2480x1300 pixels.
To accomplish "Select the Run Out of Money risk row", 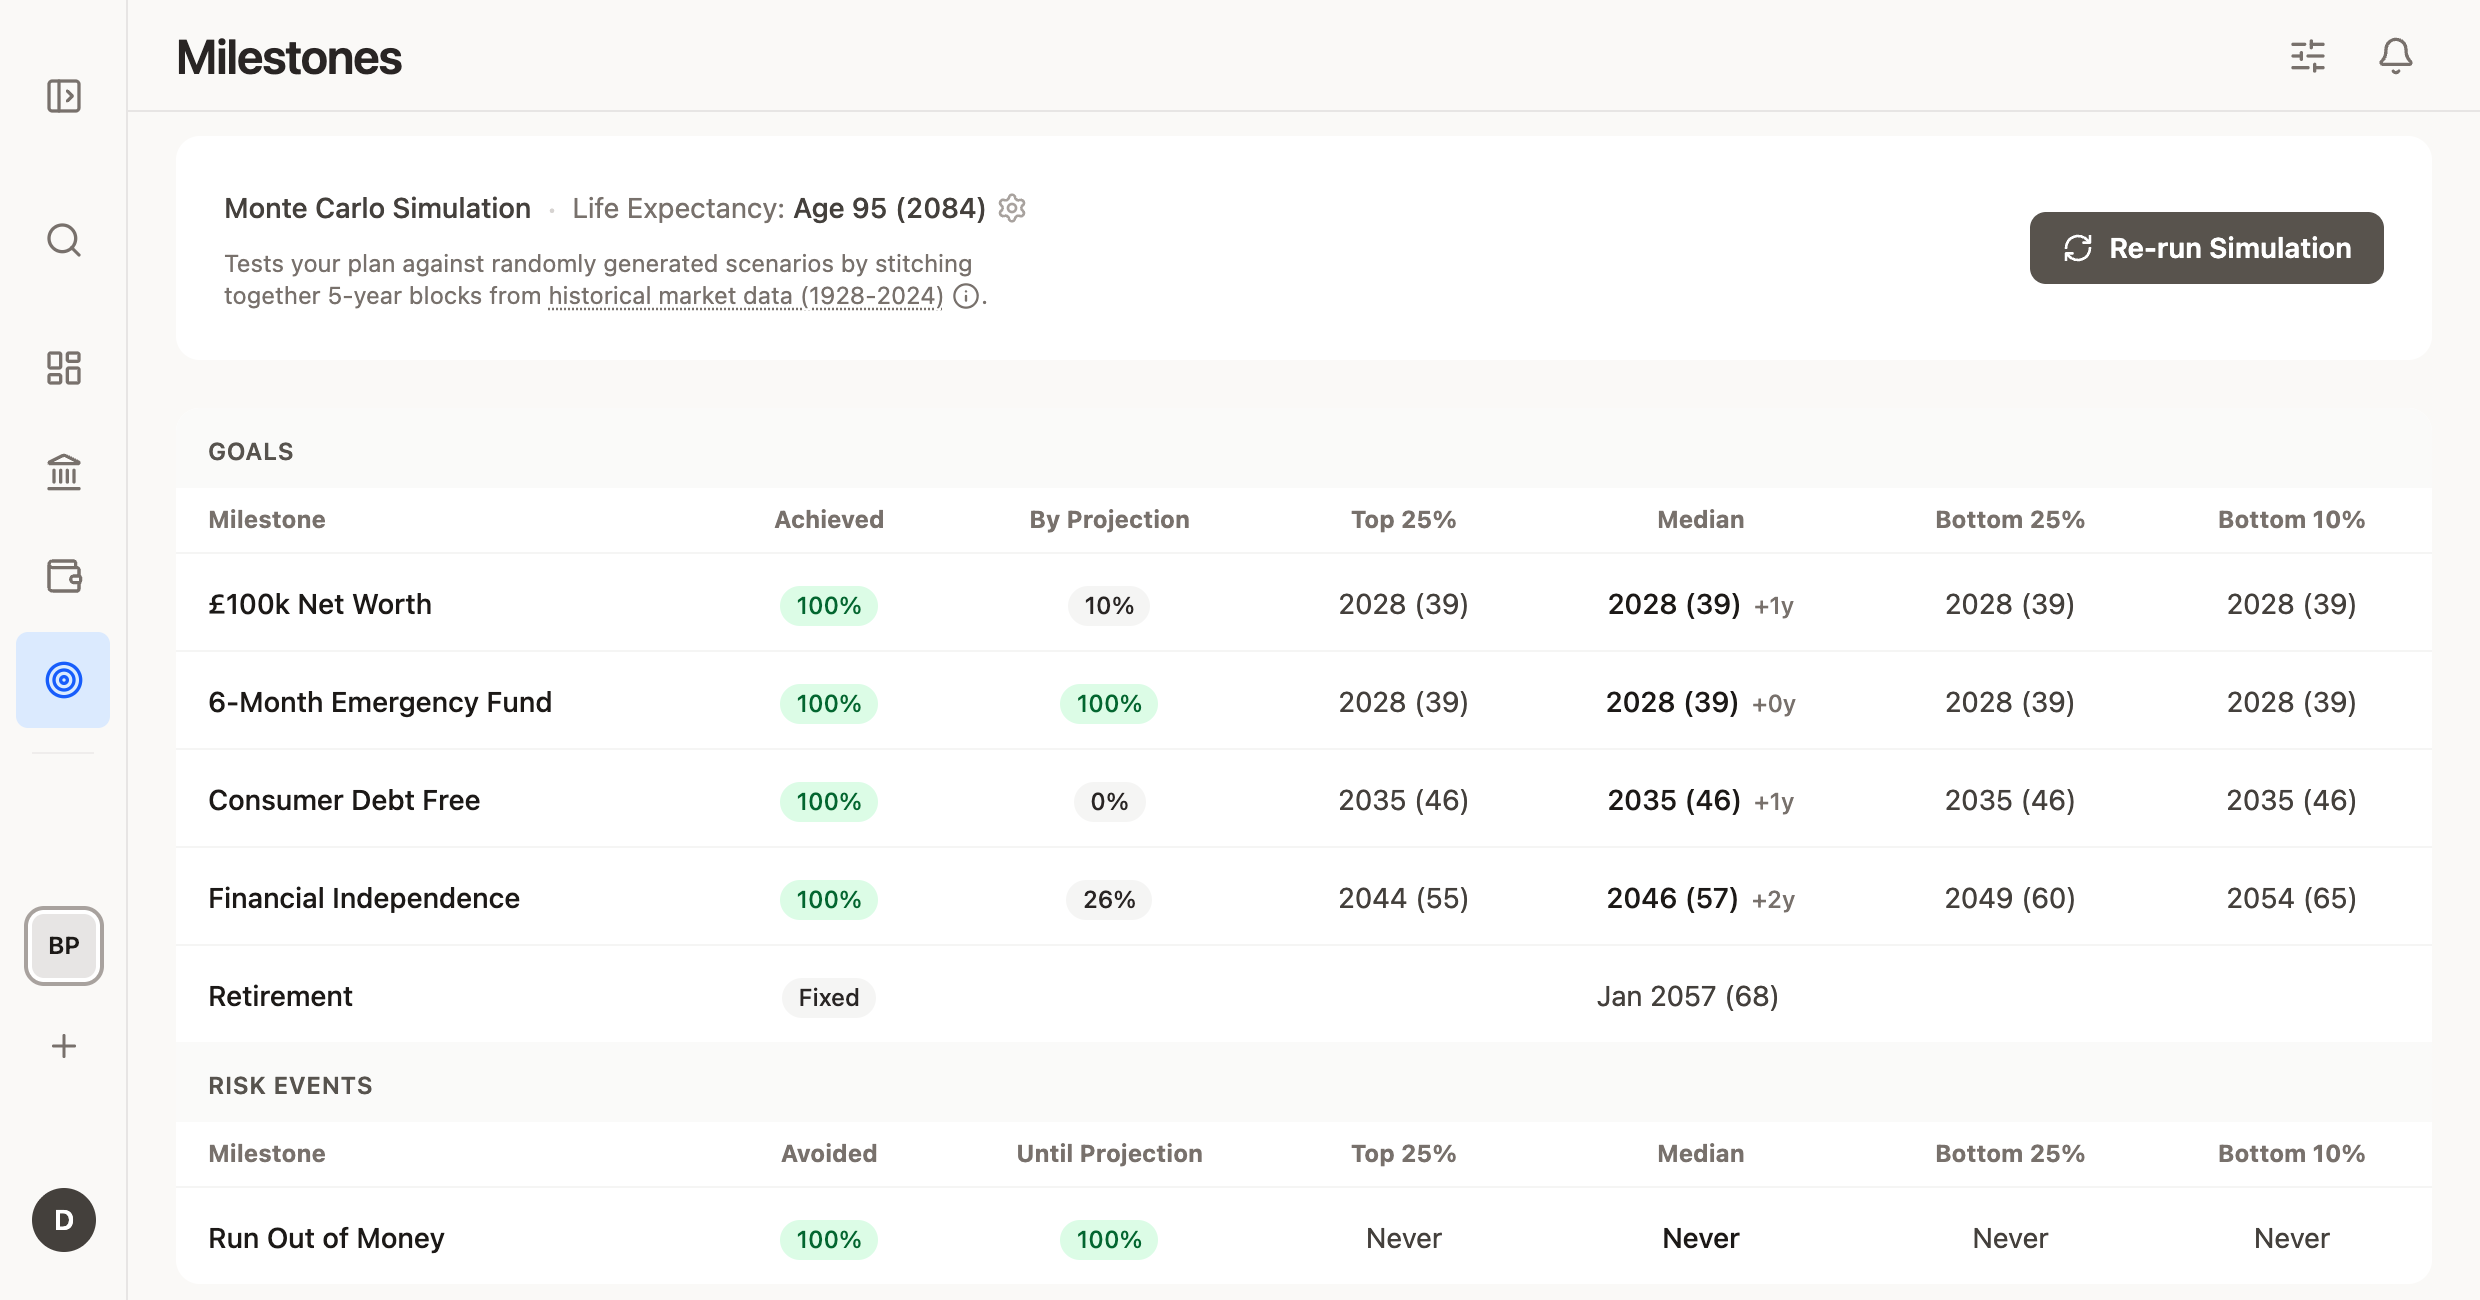I will (x=326, y=1238).
